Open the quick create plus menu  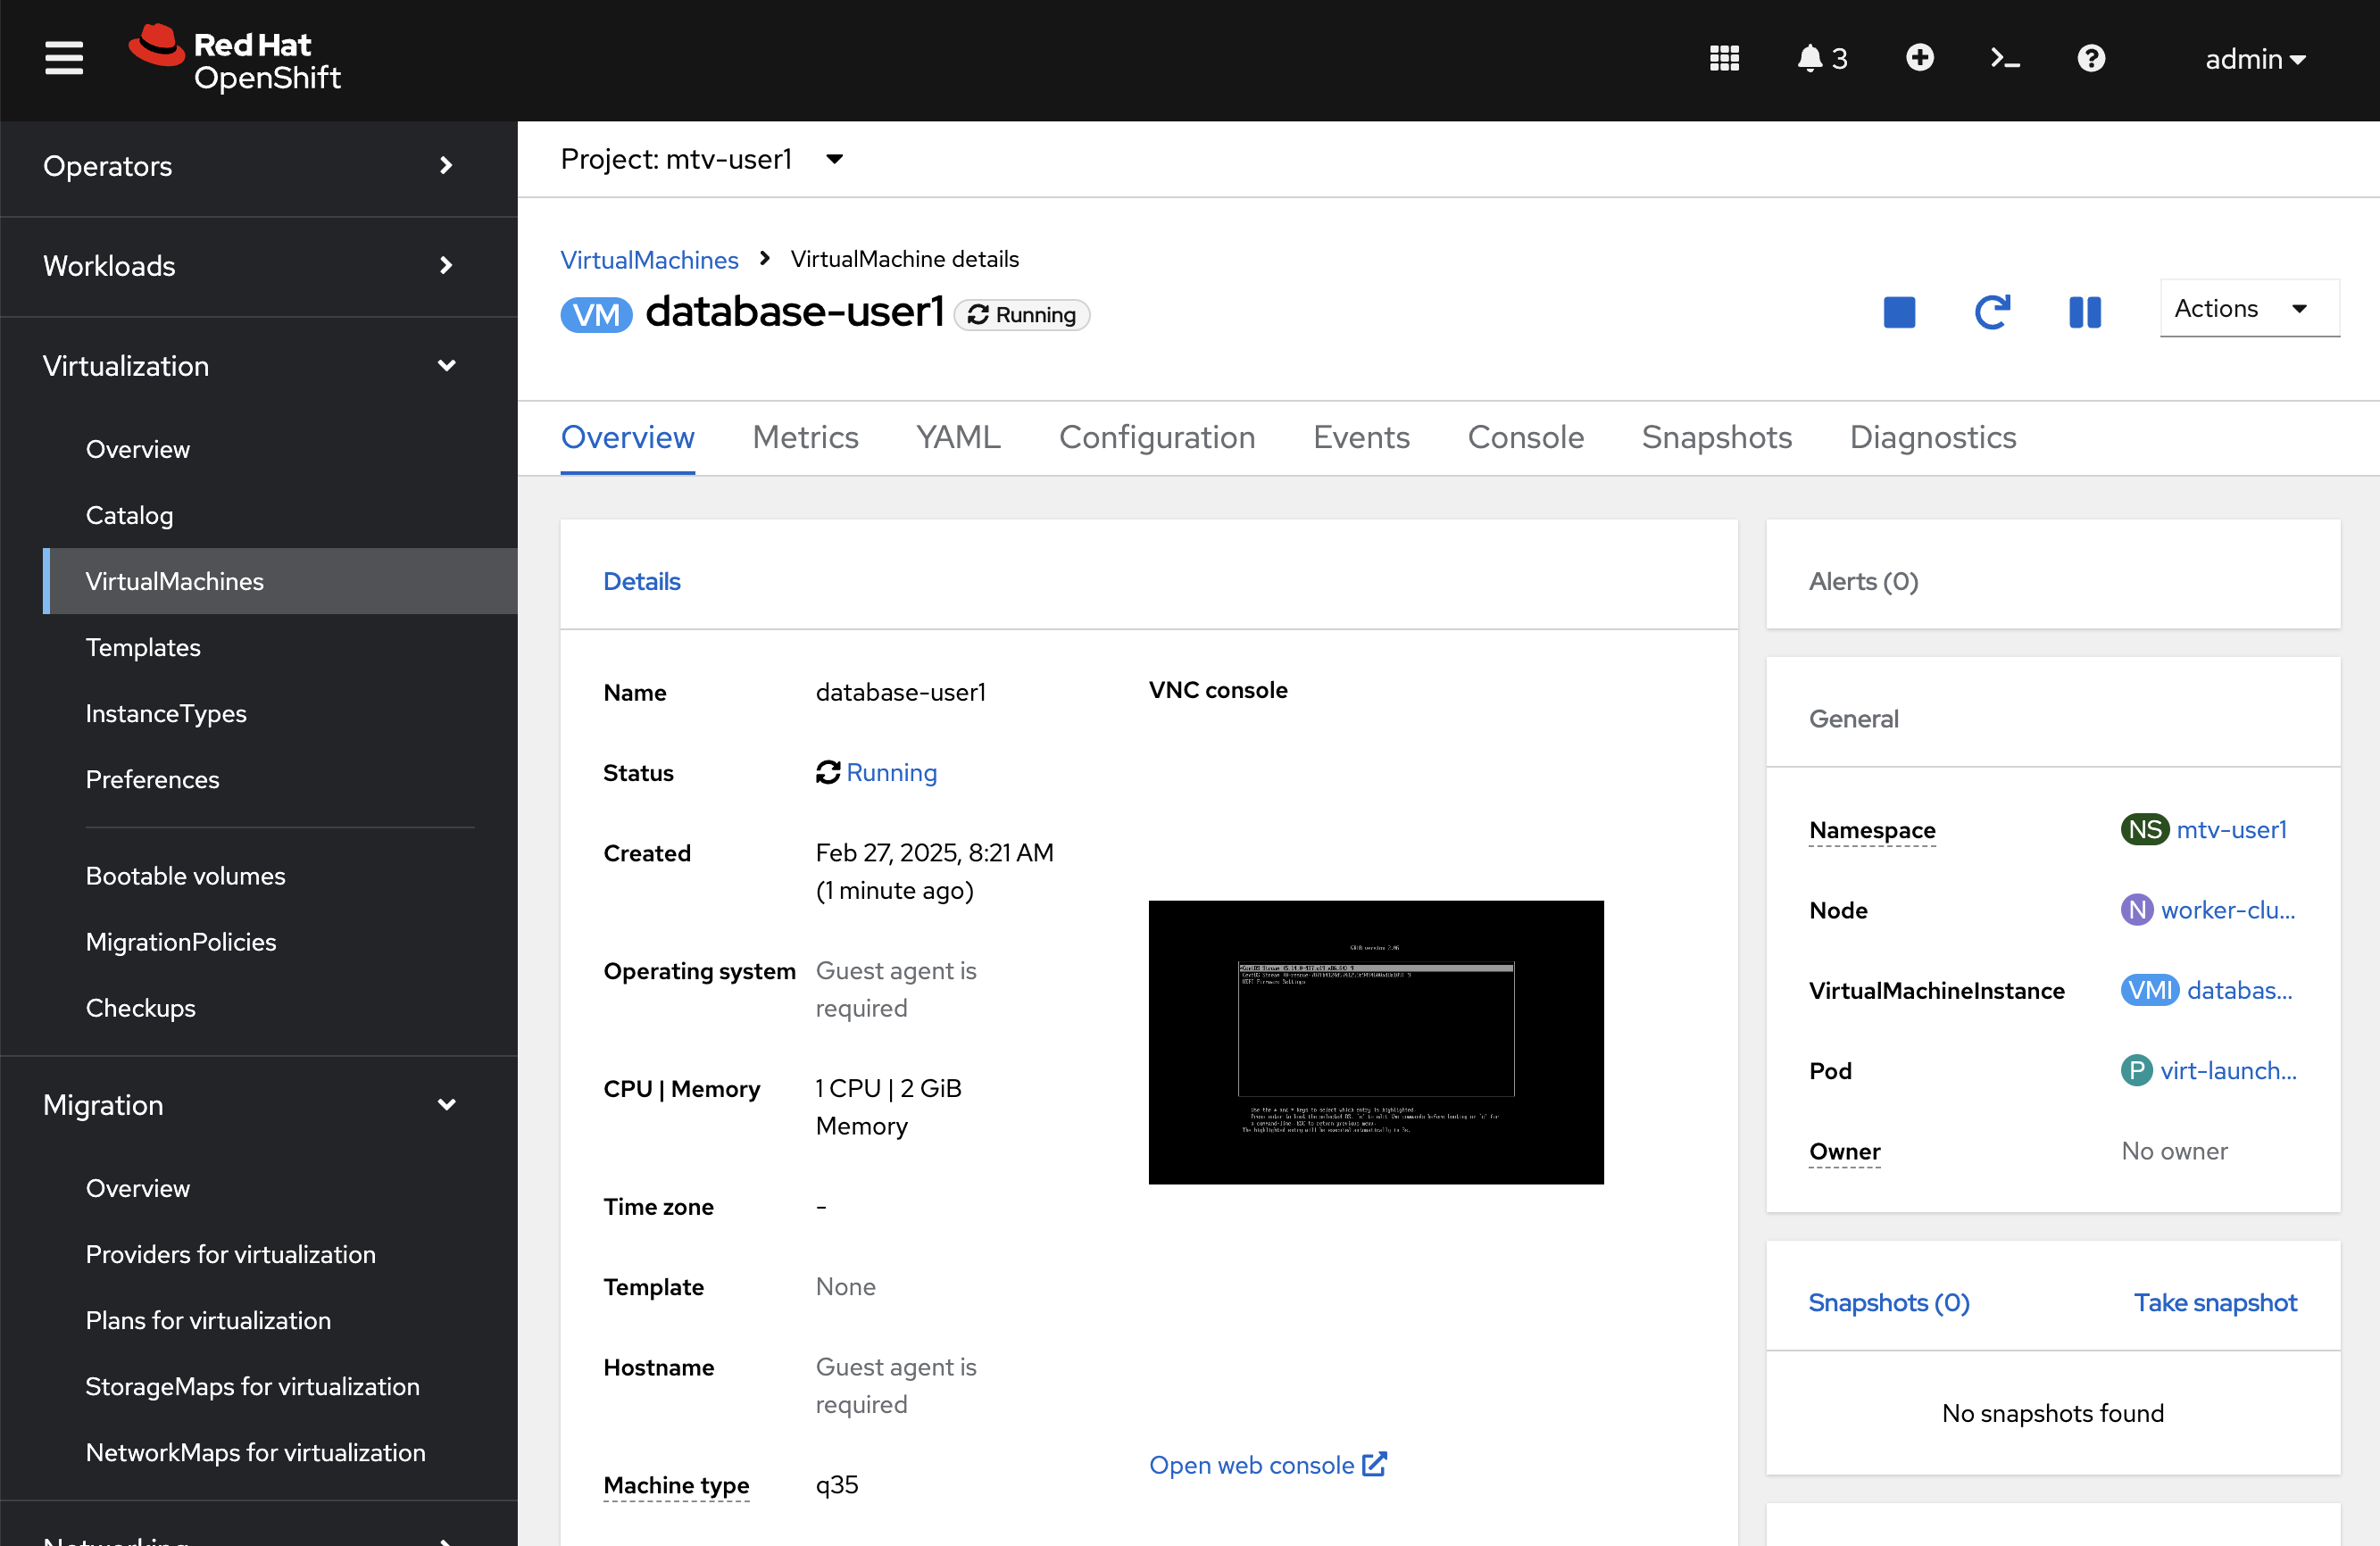pos(1919,57)
